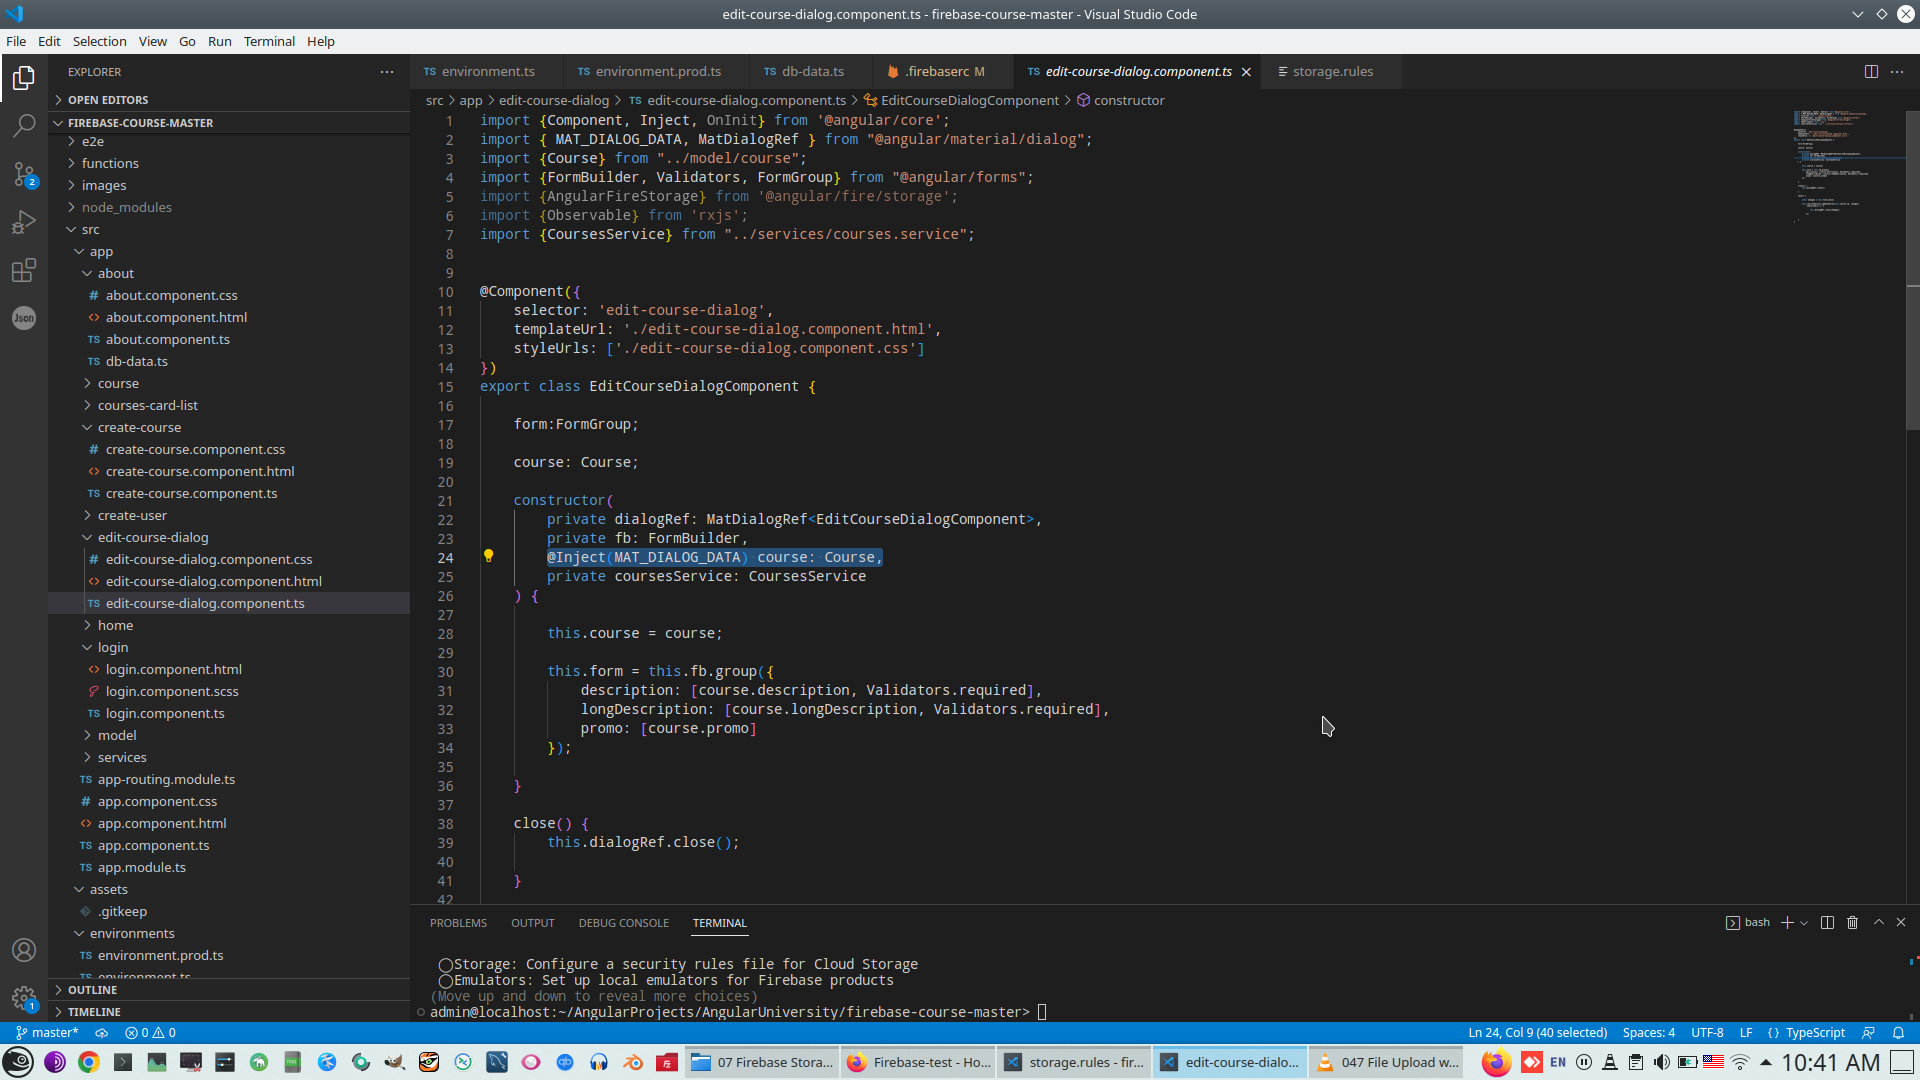
Task: Select Emulators option radio in terminal
Action: click(x=446, y=981)
